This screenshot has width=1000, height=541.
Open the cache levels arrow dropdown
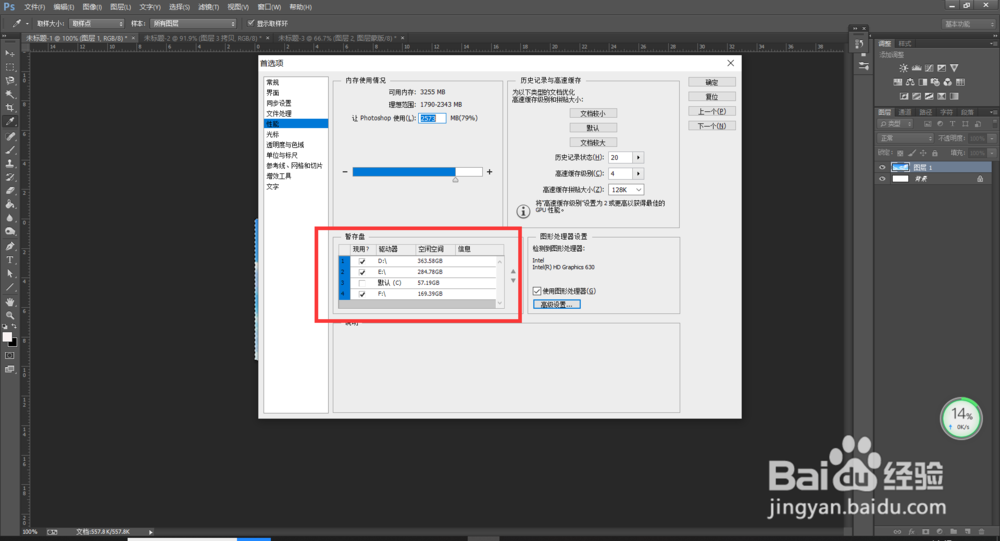click(x=638, y=174)
